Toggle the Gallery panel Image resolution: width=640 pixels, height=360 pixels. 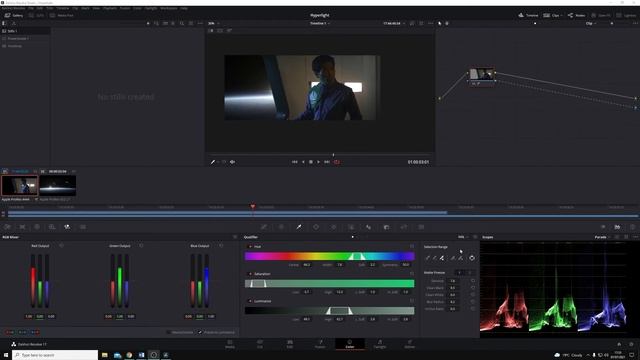point(13,15)
